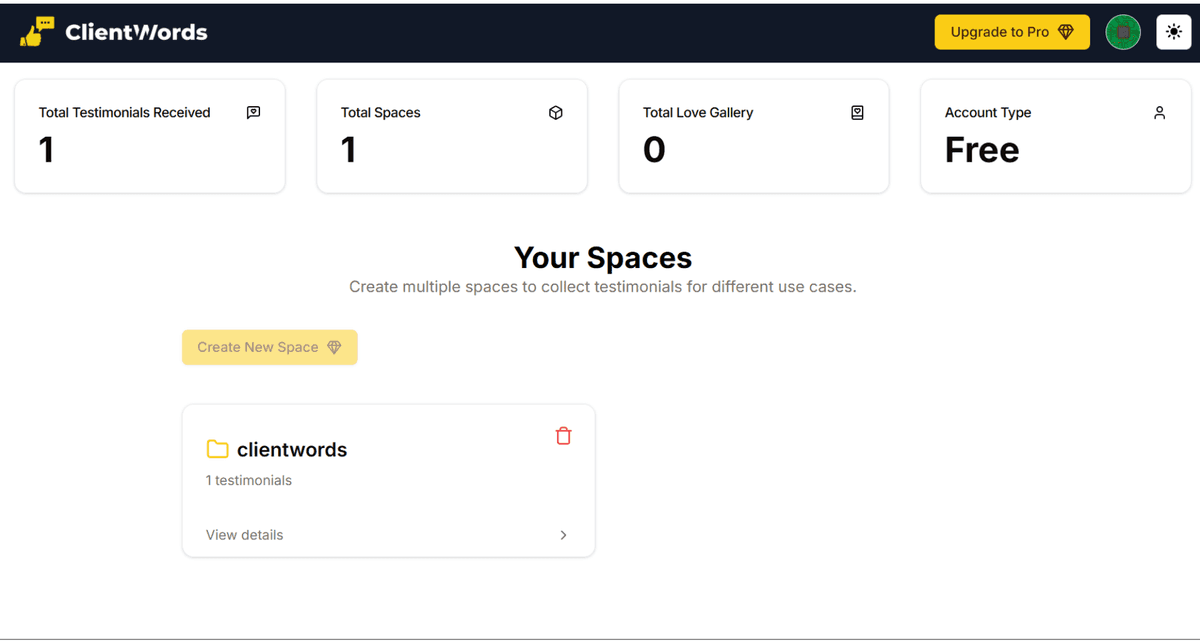This screenshot has height=643, width=1200.
Task: Expand the clientwords card footer row
Action: coord(389,535)
